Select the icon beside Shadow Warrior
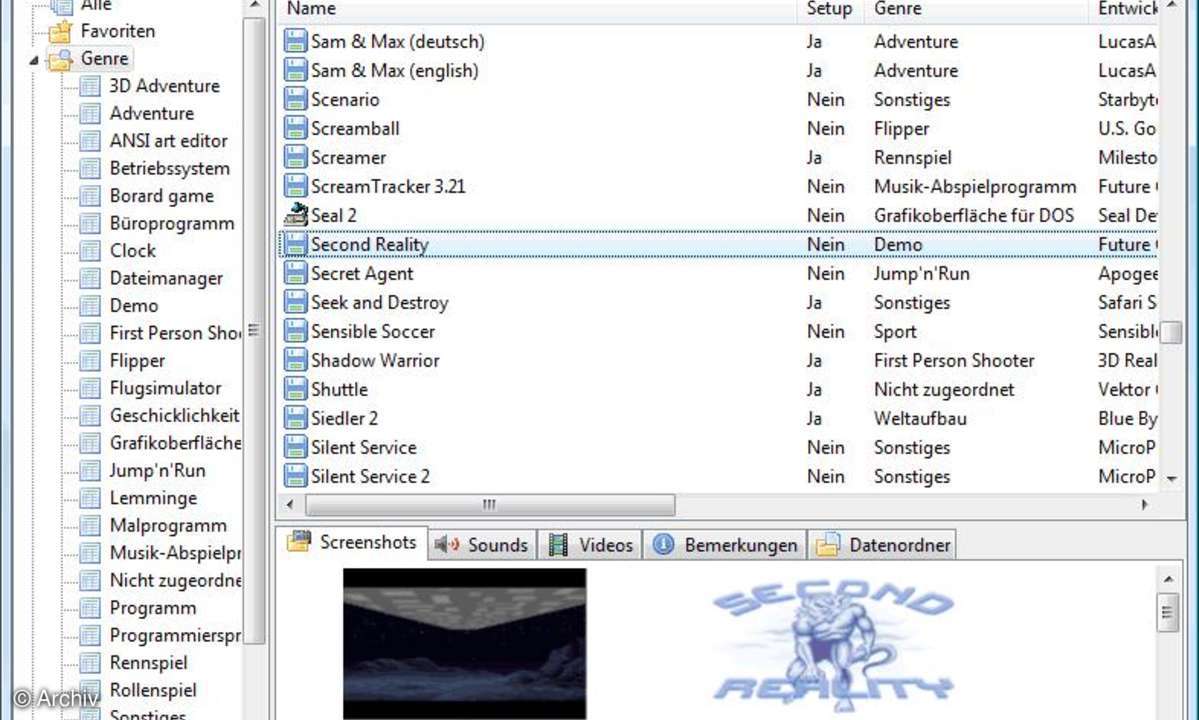 tap(295, 361)
